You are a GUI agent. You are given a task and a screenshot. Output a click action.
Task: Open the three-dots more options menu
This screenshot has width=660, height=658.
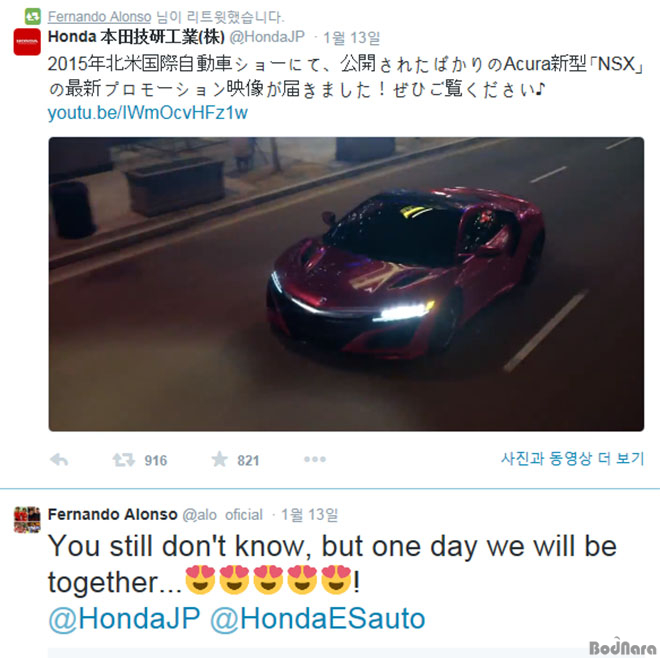(x=315, y=459)
